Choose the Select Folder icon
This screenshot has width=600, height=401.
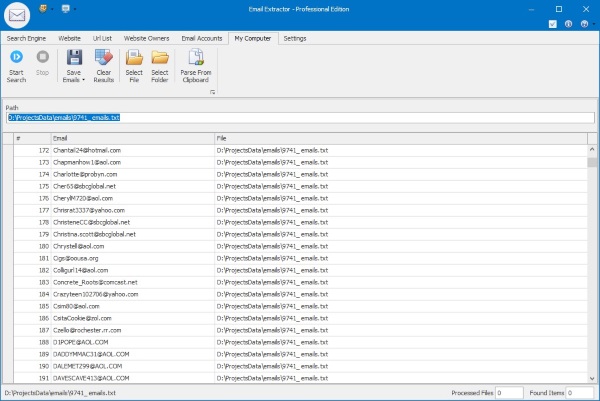159,59
